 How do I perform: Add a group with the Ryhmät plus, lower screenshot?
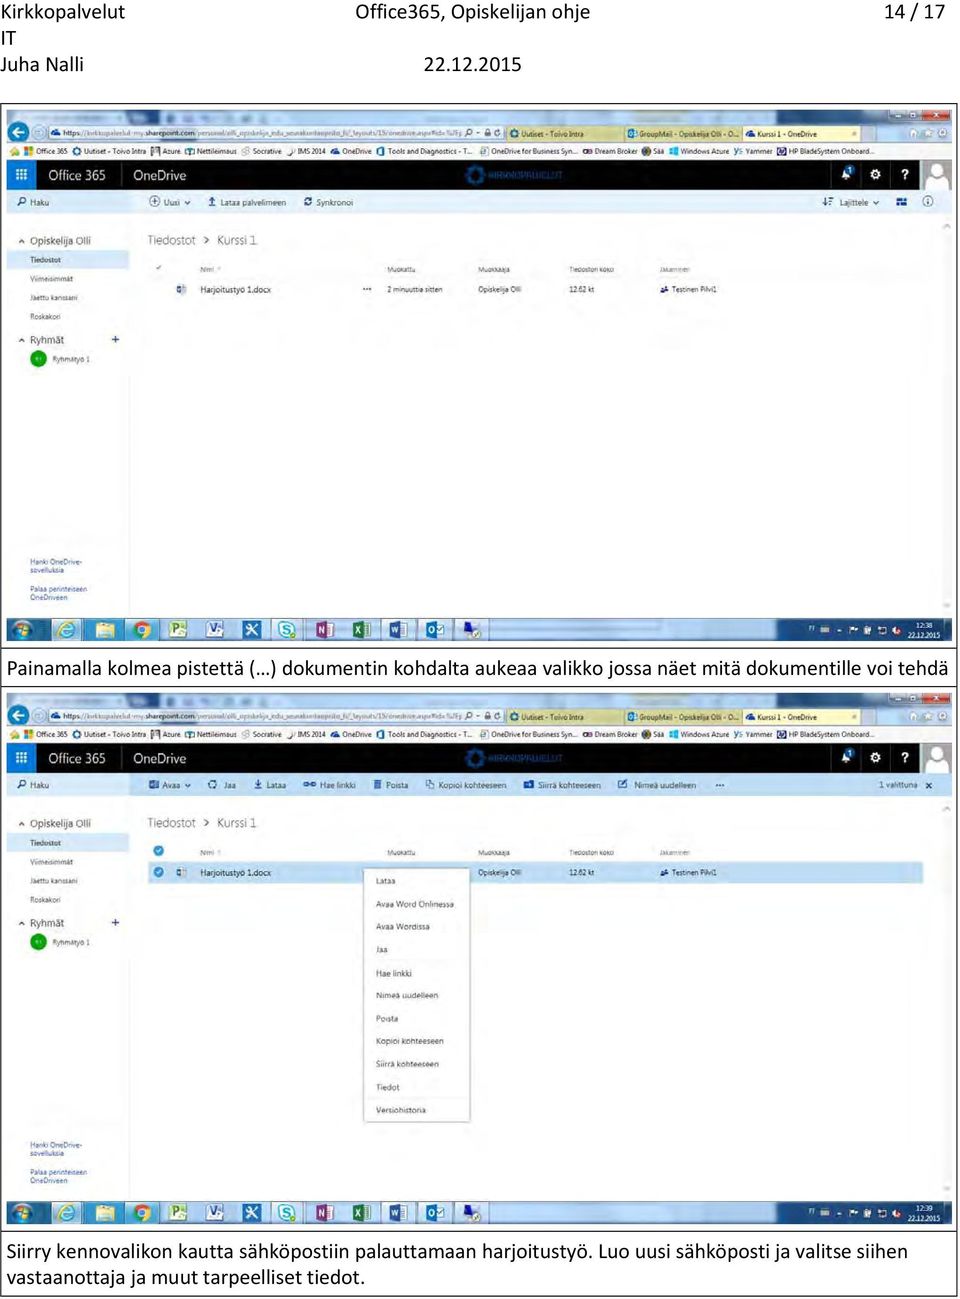[x=115, y=923]
